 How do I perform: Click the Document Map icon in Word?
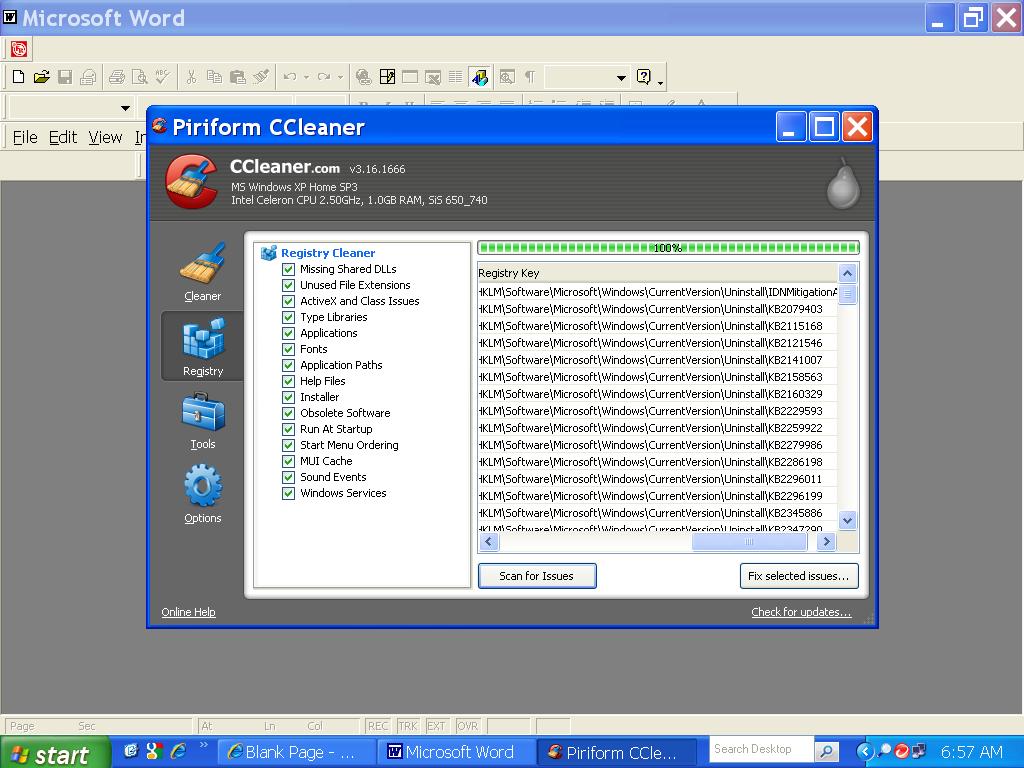(507, 77)
